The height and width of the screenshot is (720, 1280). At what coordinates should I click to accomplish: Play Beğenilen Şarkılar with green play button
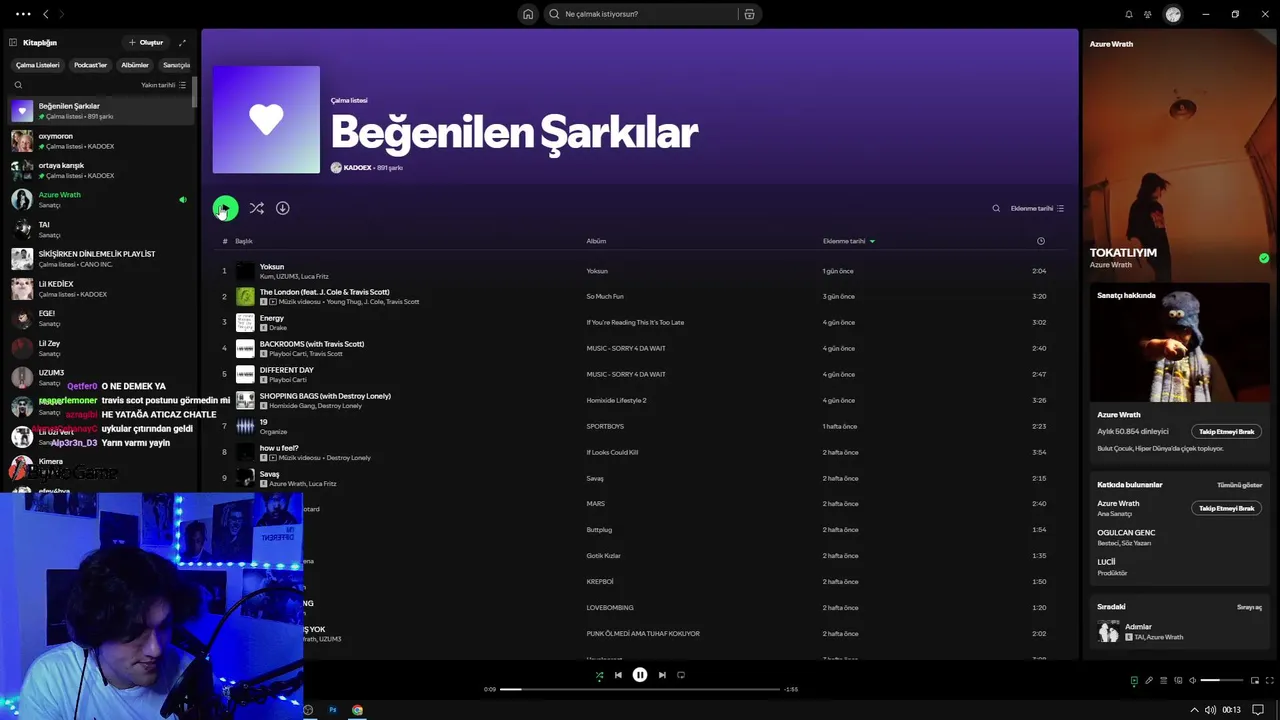point(225,208)
